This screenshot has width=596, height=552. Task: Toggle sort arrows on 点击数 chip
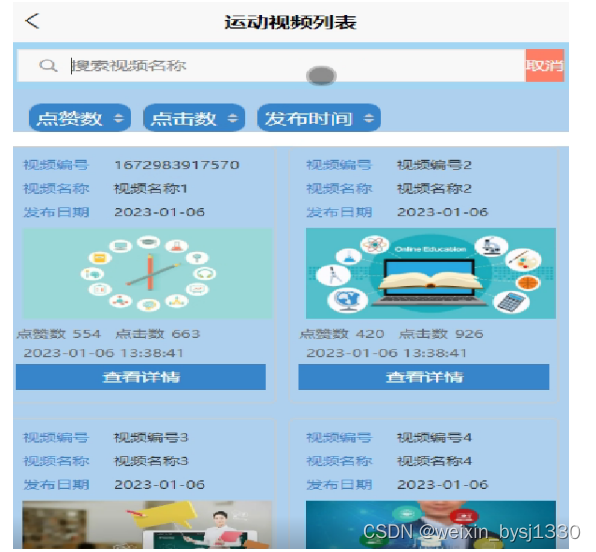tap(233, 118)
